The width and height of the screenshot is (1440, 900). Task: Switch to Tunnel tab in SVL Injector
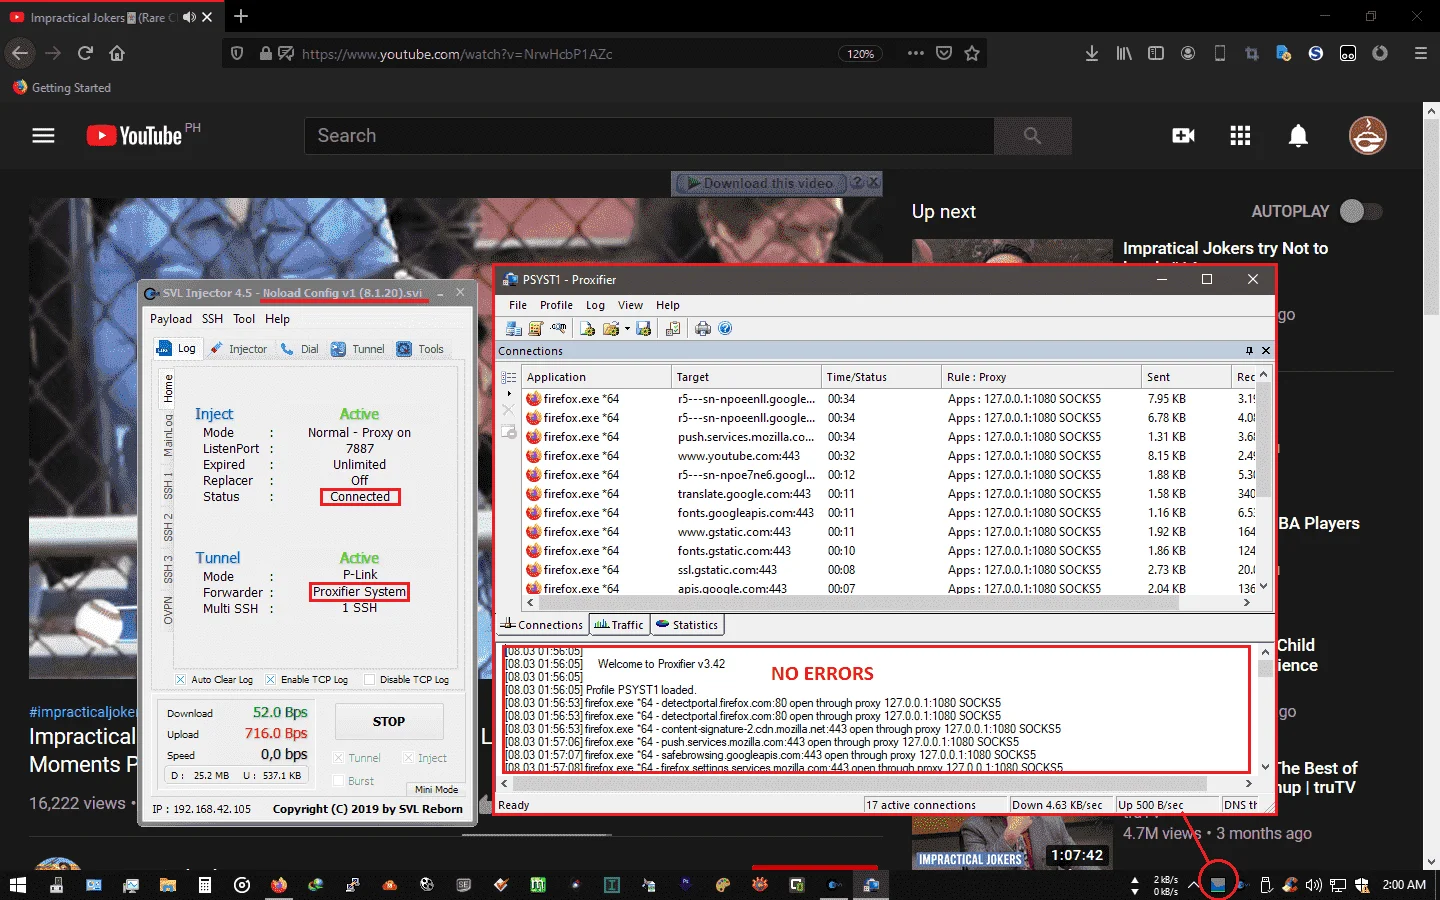click(357, 349)
